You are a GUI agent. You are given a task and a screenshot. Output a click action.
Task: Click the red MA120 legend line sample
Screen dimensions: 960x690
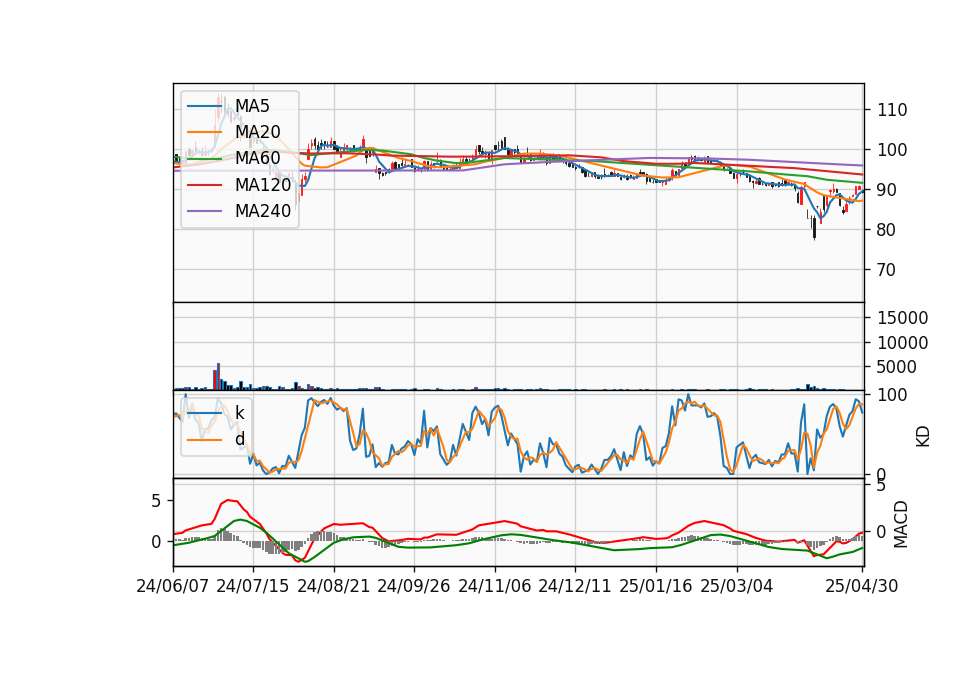[x=204, y=185]
